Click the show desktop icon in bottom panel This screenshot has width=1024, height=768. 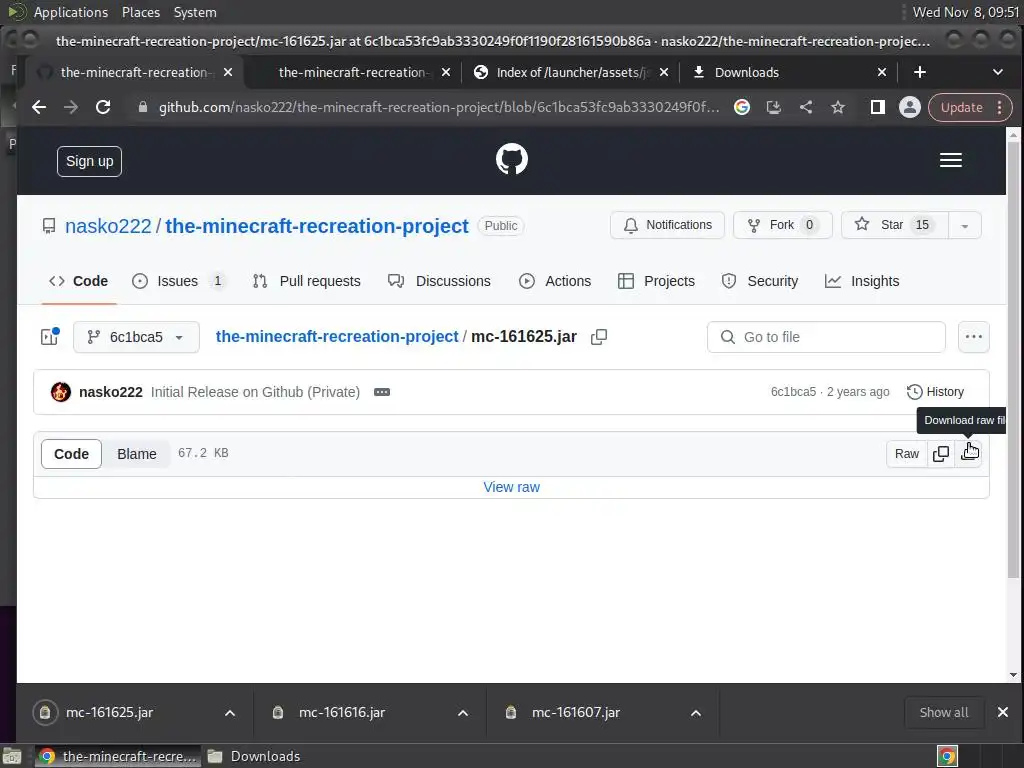tap(12, 756)
